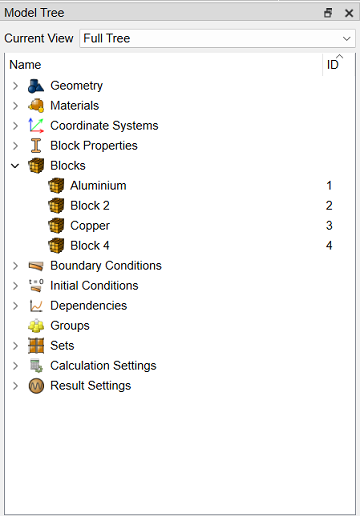Undock the Model Tree panel

pyautogui.click(x=328, y=13)
